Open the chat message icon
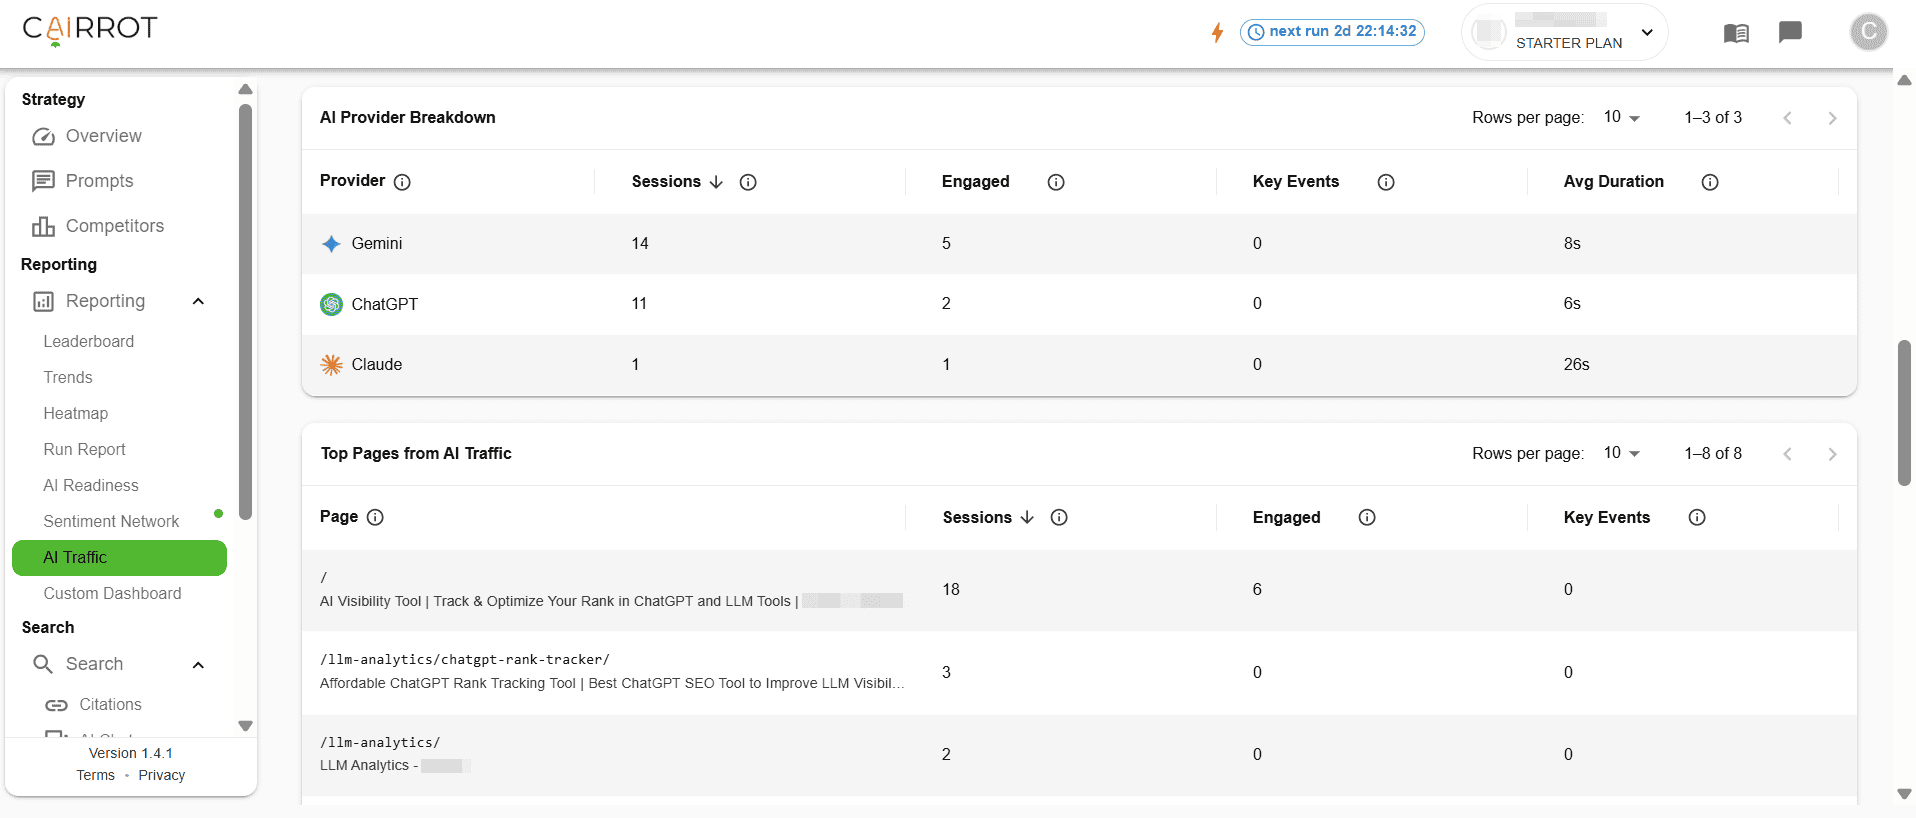 pos(1790,32)
